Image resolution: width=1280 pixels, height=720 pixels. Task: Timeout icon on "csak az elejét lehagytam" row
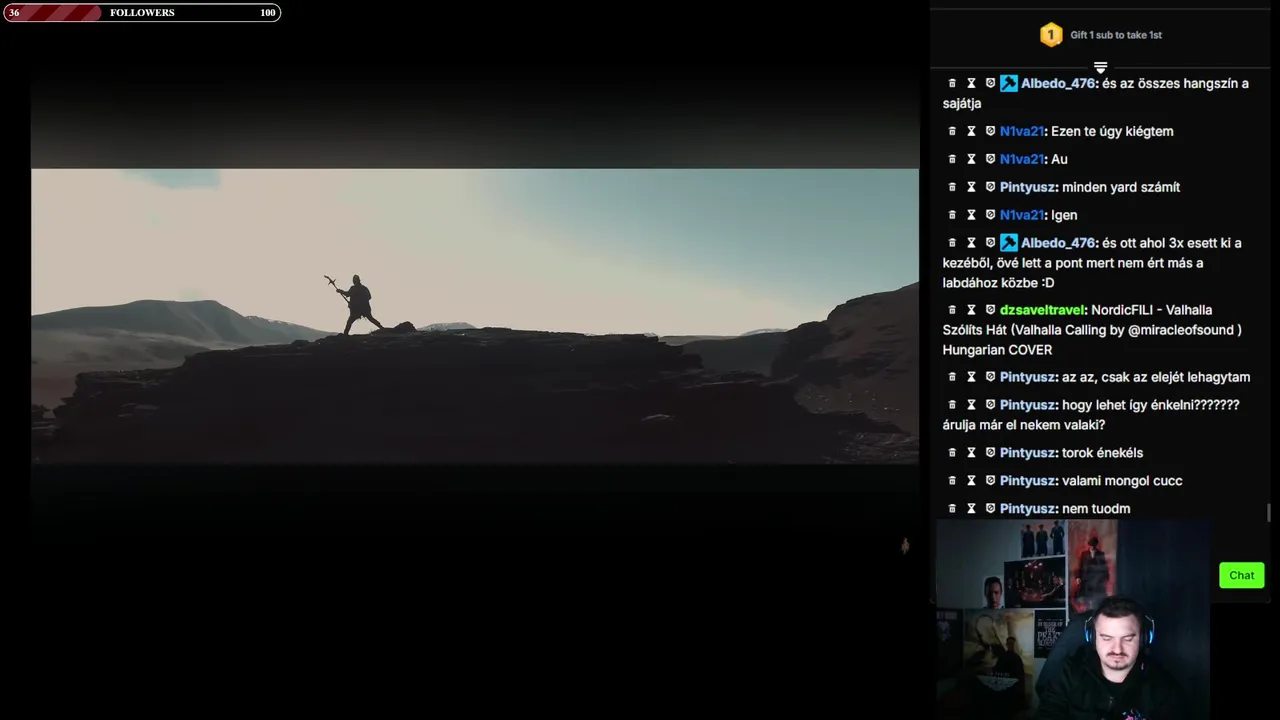click(x=971, y=377)
